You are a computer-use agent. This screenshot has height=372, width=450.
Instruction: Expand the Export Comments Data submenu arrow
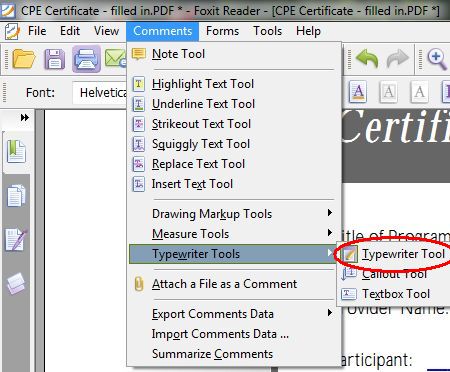pyautogui.click(x=330, y=313)
